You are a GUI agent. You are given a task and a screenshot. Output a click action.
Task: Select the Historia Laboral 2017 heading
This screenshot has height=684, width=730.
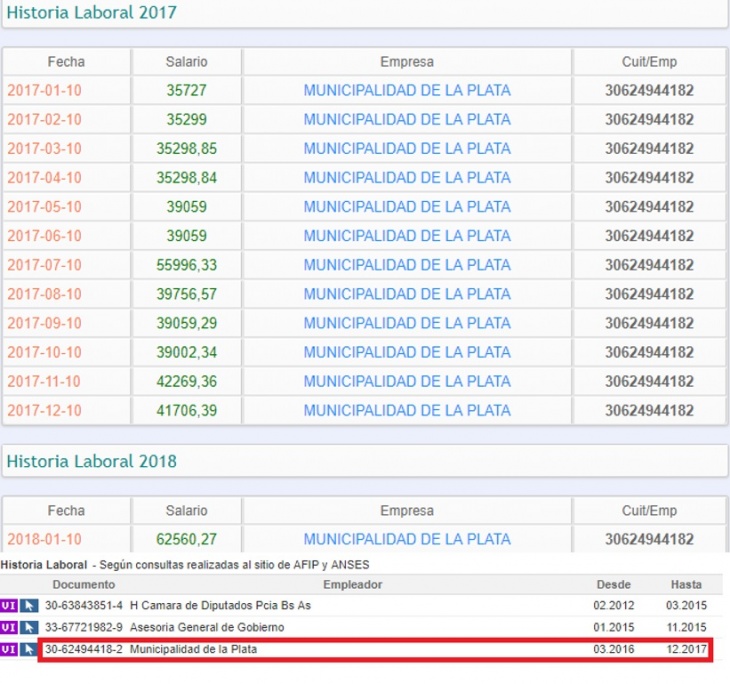92,13
